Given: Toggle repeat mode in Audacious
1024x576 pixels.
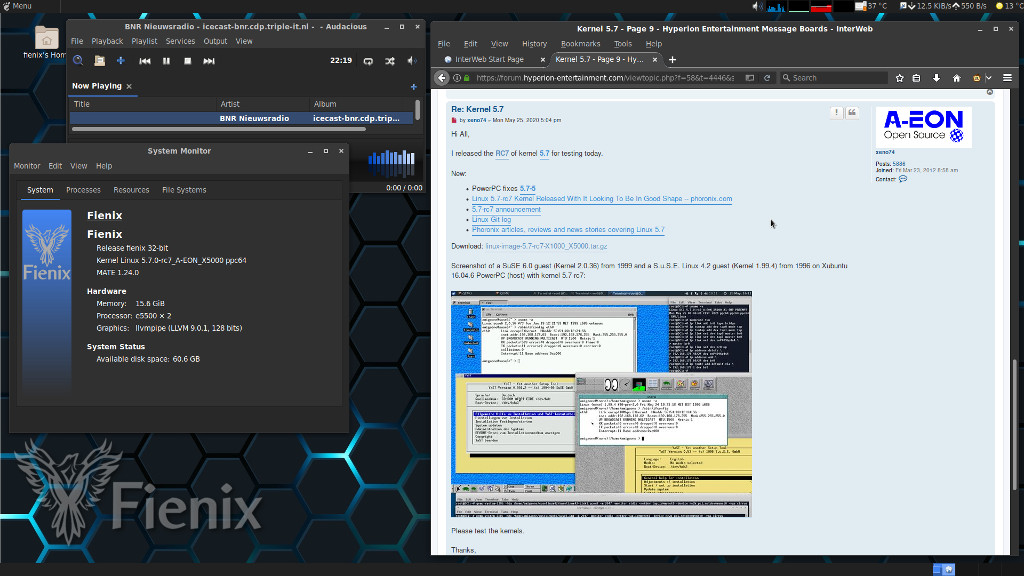Looking at the screenshot, I should [368, 61].
